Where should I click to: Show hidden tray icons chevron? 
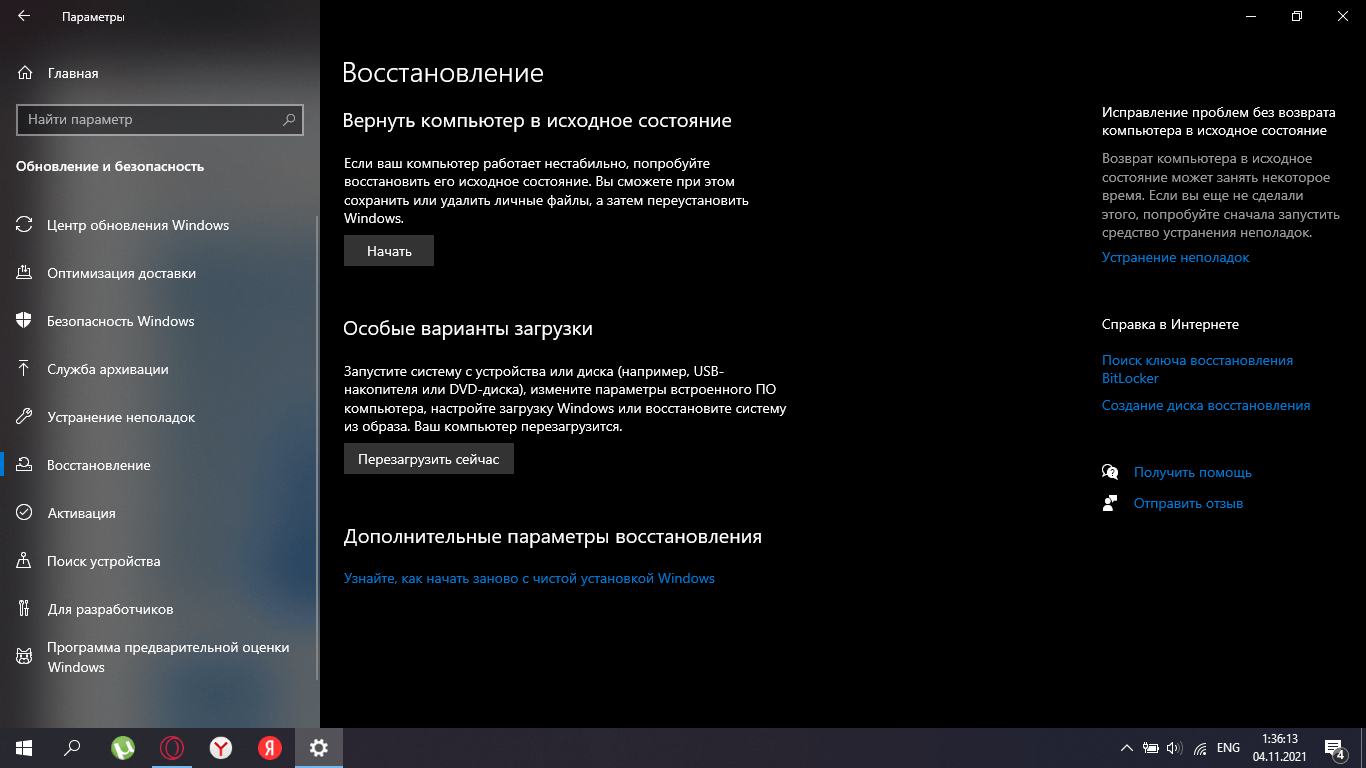[x=1127, y=748]
